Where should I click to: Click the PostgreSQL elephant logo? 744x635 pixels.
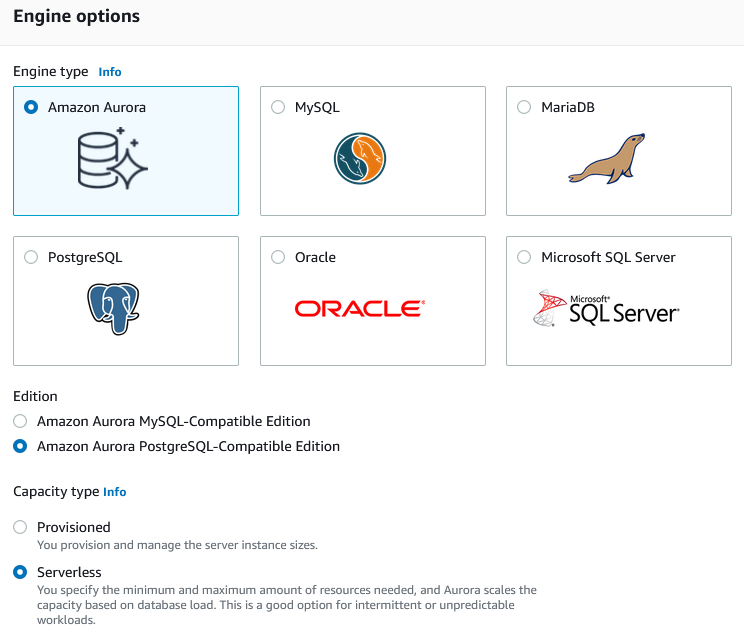[113, 308]
